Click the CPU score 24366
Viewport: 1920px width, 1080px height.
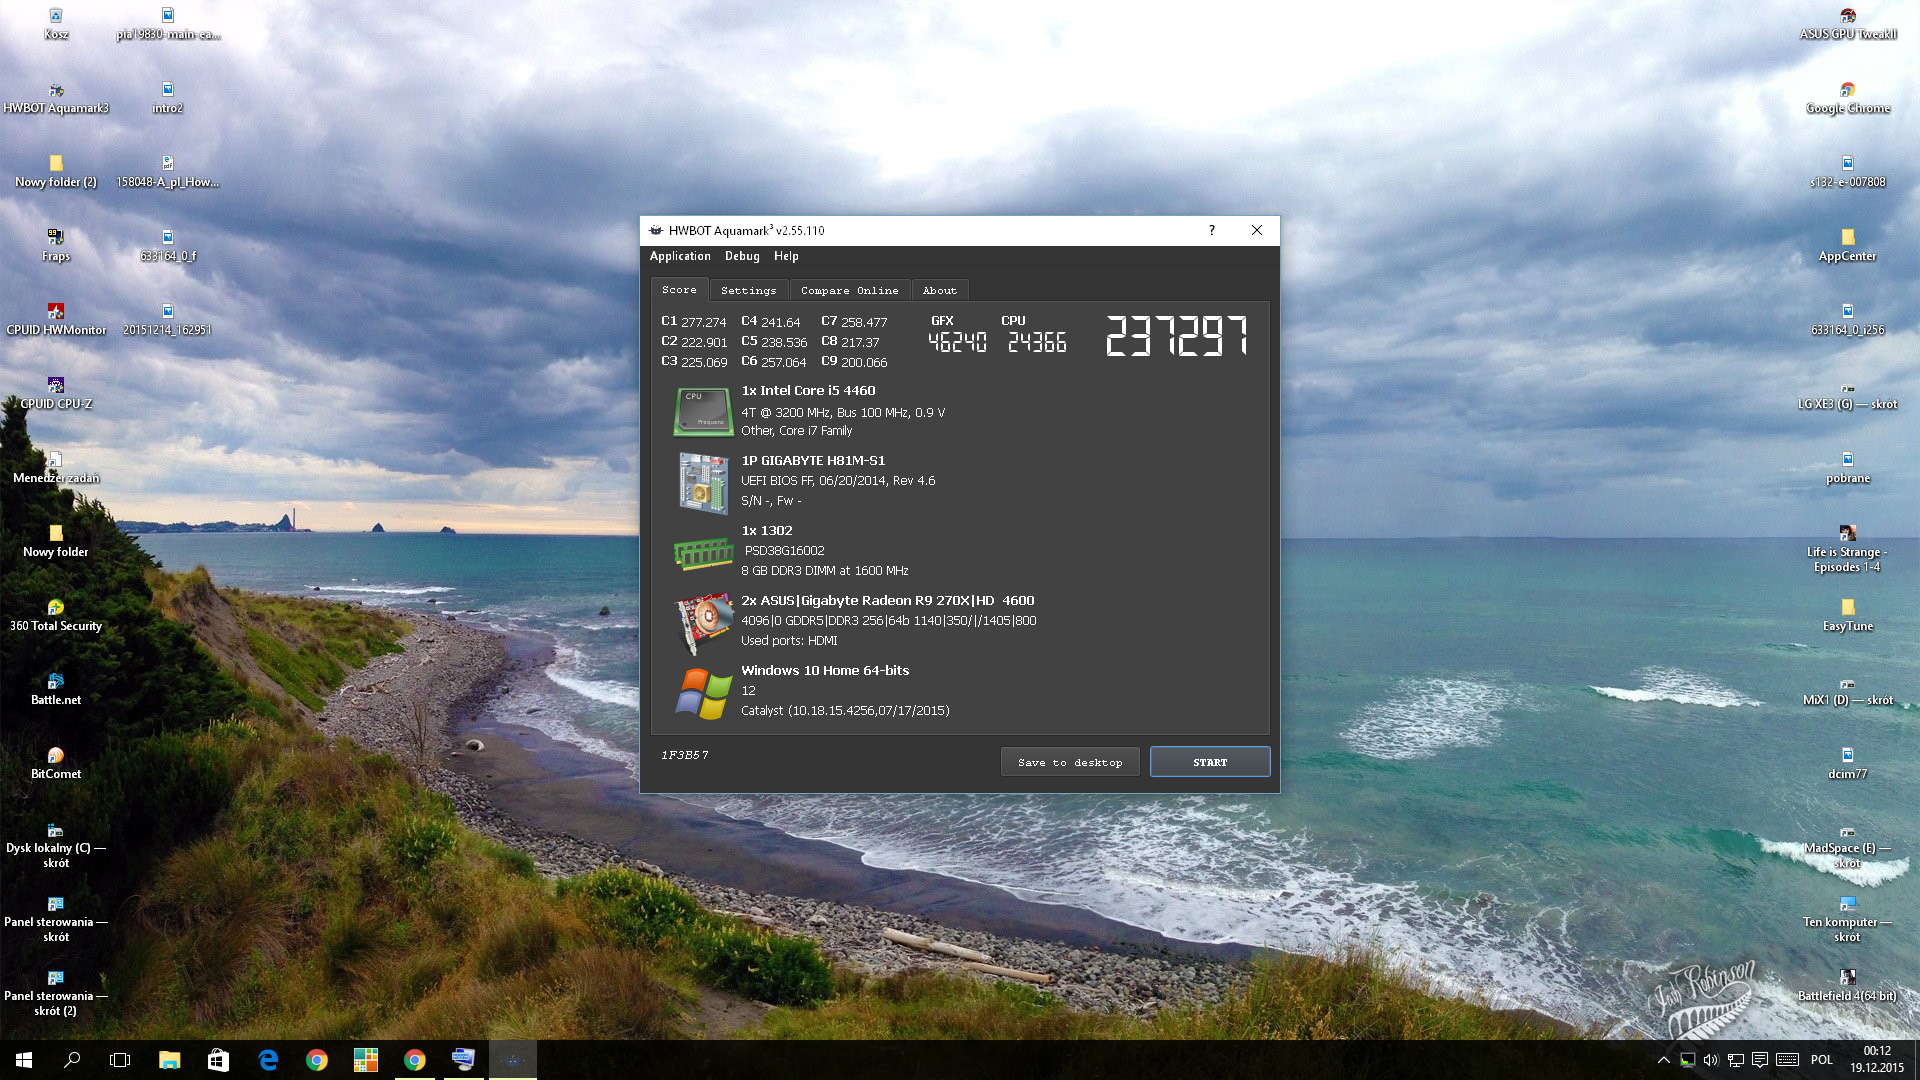click(1037, 343)
